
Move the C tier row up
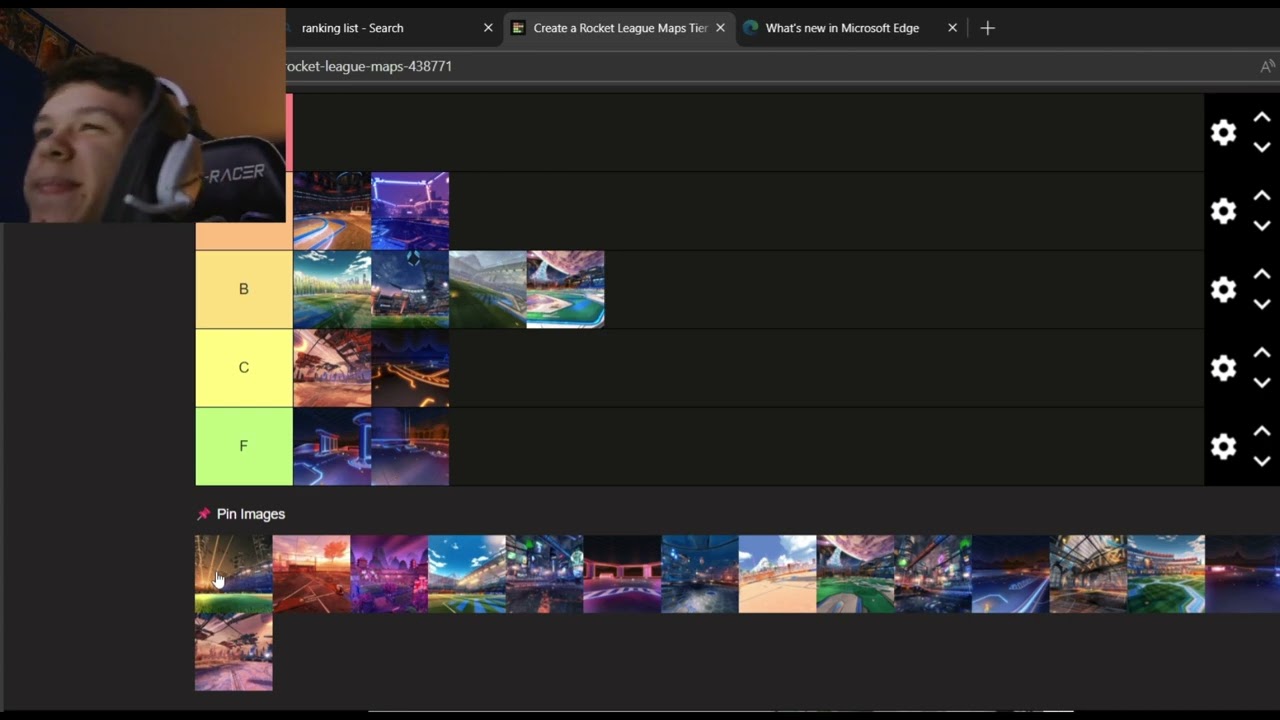tap(1262, 353)
